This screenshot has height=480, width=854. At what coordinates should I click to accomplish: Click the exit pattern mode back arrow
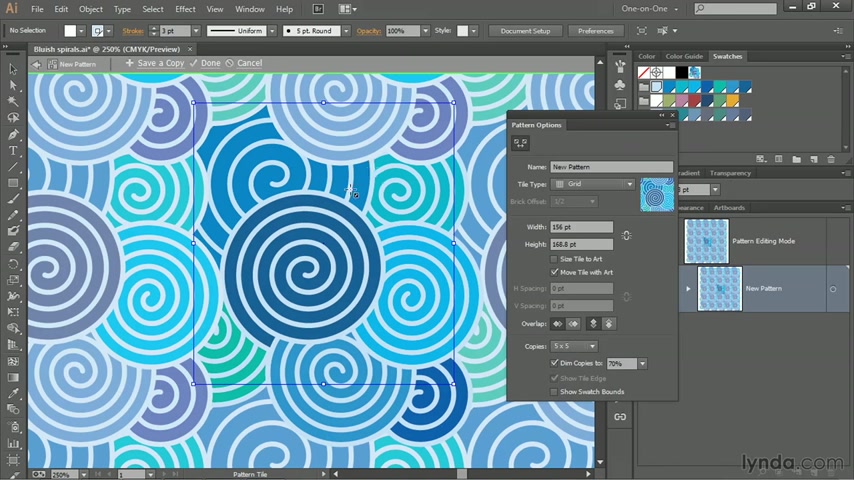pyautogui.click(x=36, y=64)
